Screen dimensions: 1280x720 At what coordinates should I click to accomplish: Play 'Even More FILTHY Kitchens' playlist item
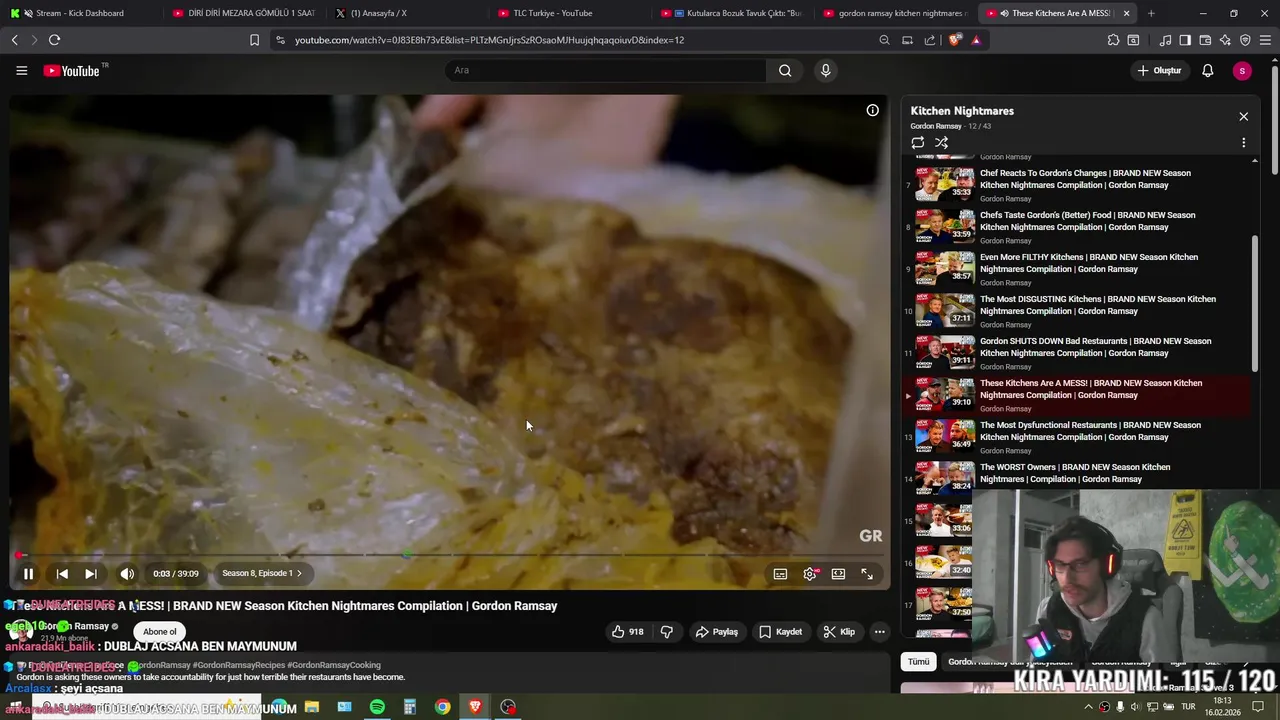1076,269
